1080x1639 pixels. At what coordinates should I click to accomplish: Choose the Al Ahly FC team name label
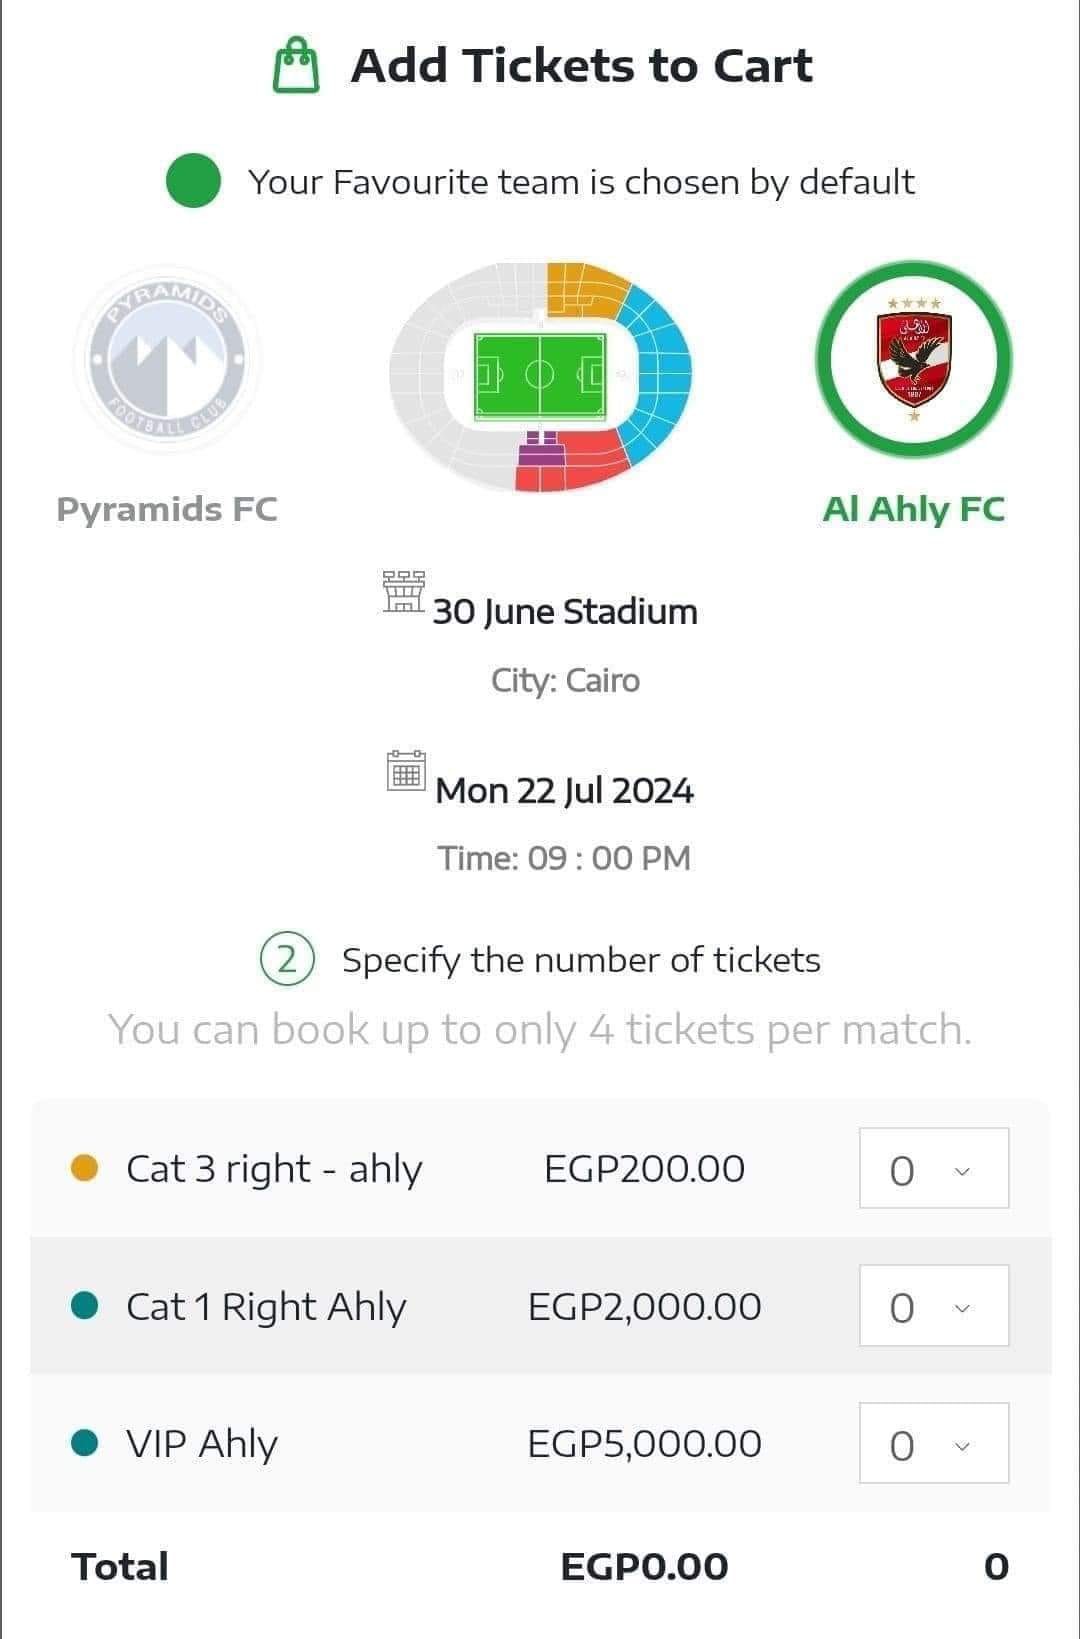(x=913, y=509)
